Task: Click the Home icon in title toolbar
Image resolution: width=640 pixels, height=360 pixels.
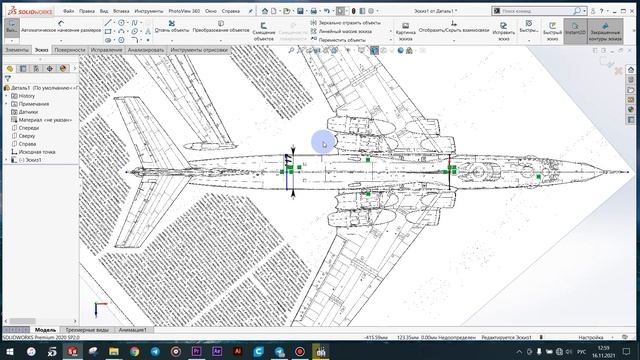Action: 265,11
